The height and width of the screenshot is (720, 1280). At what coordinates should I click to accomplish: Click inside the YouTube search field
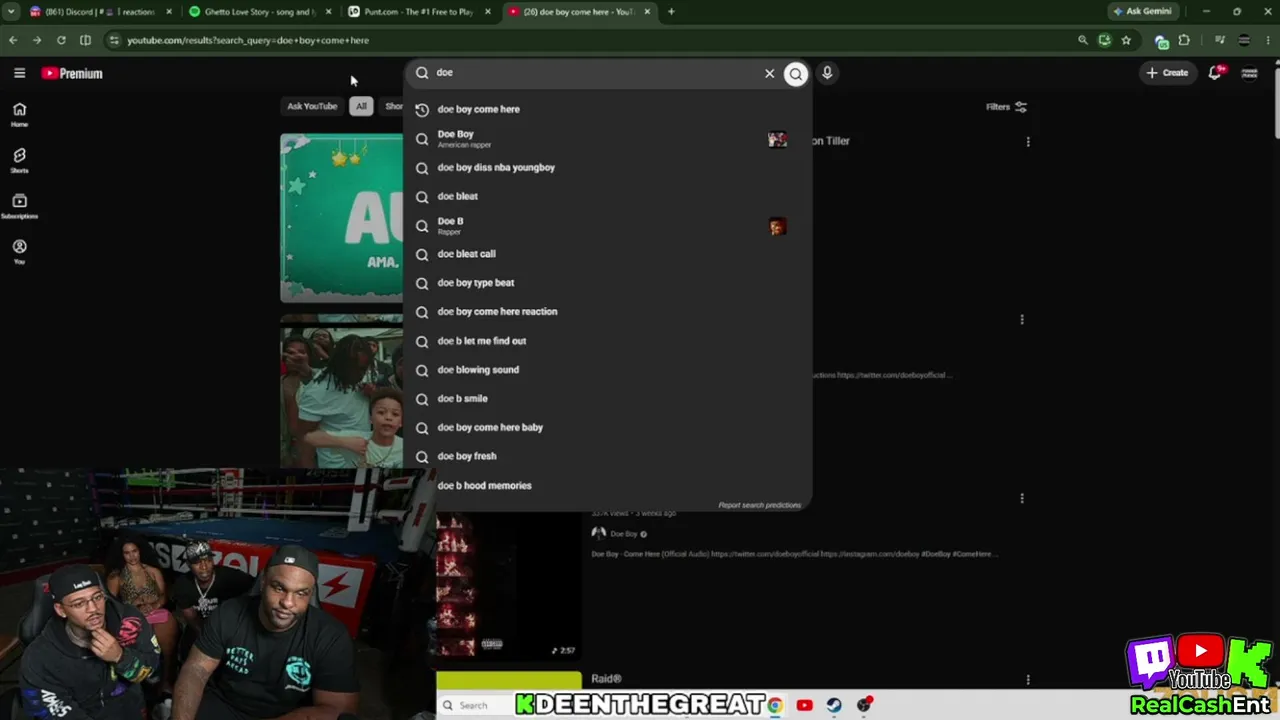[595, 73]
